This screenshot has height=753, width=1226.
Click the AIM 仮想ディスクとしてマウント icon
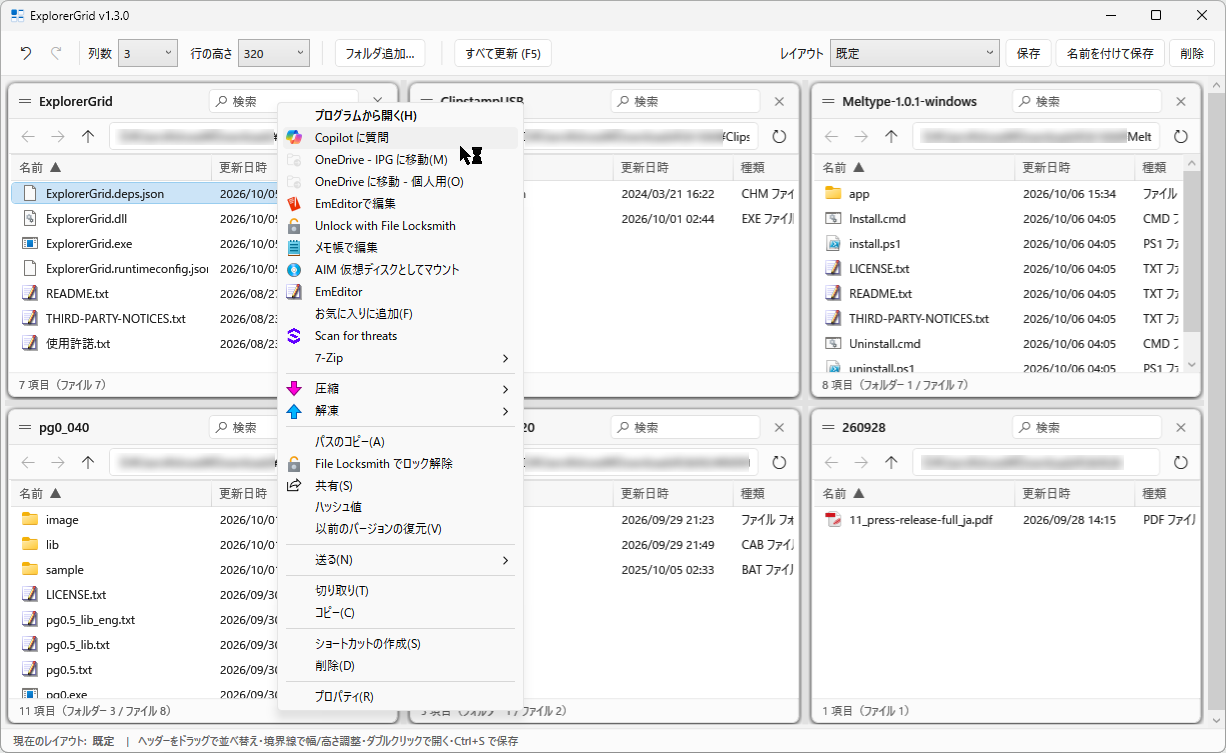click(294, 269)
